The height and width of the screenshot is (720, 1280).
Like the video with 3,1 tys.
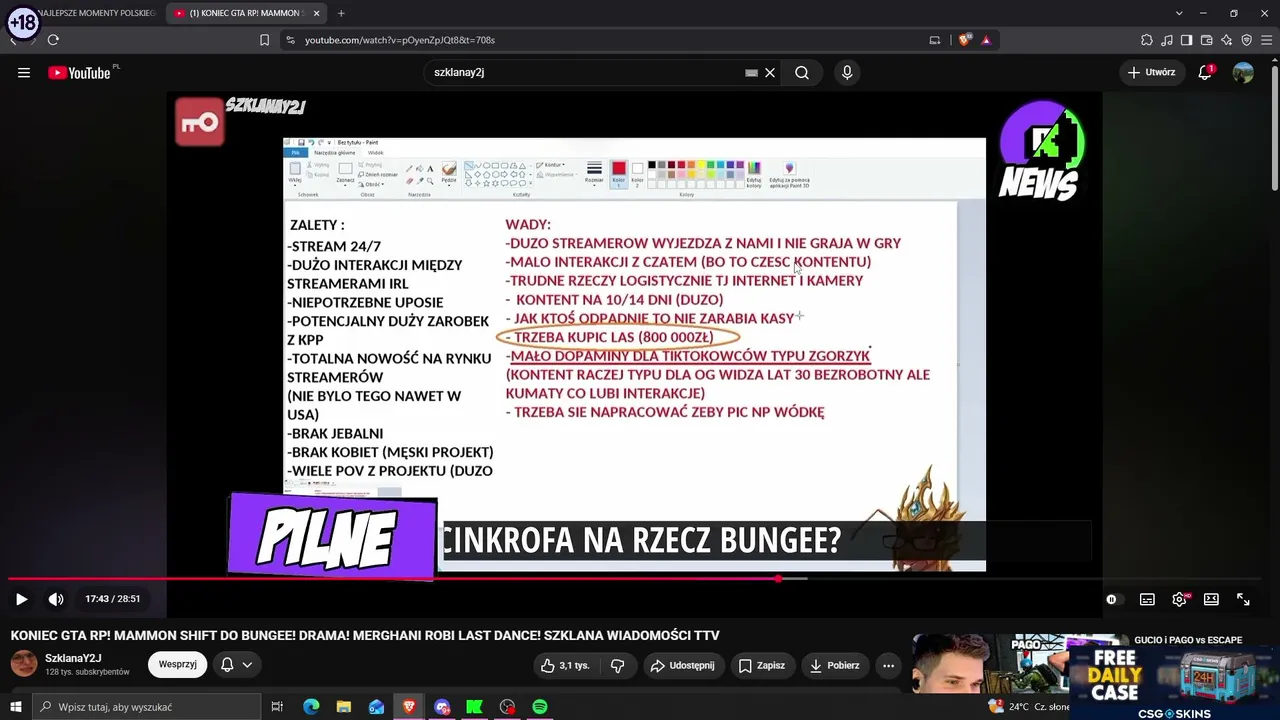[566, 665]
